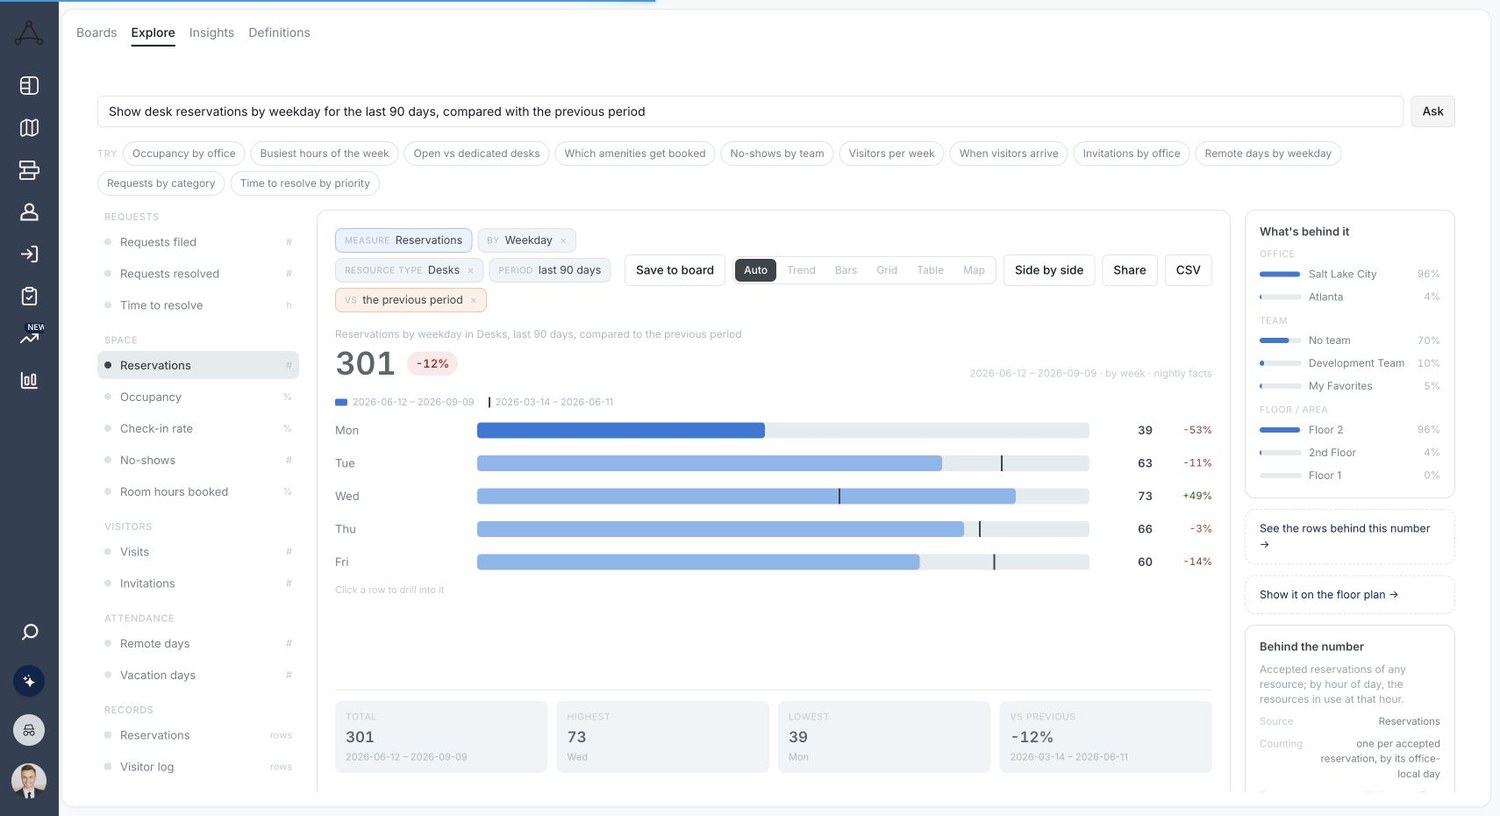Switch chart view to Map
Screen dimensions: 1500x816
pos(974,270)
